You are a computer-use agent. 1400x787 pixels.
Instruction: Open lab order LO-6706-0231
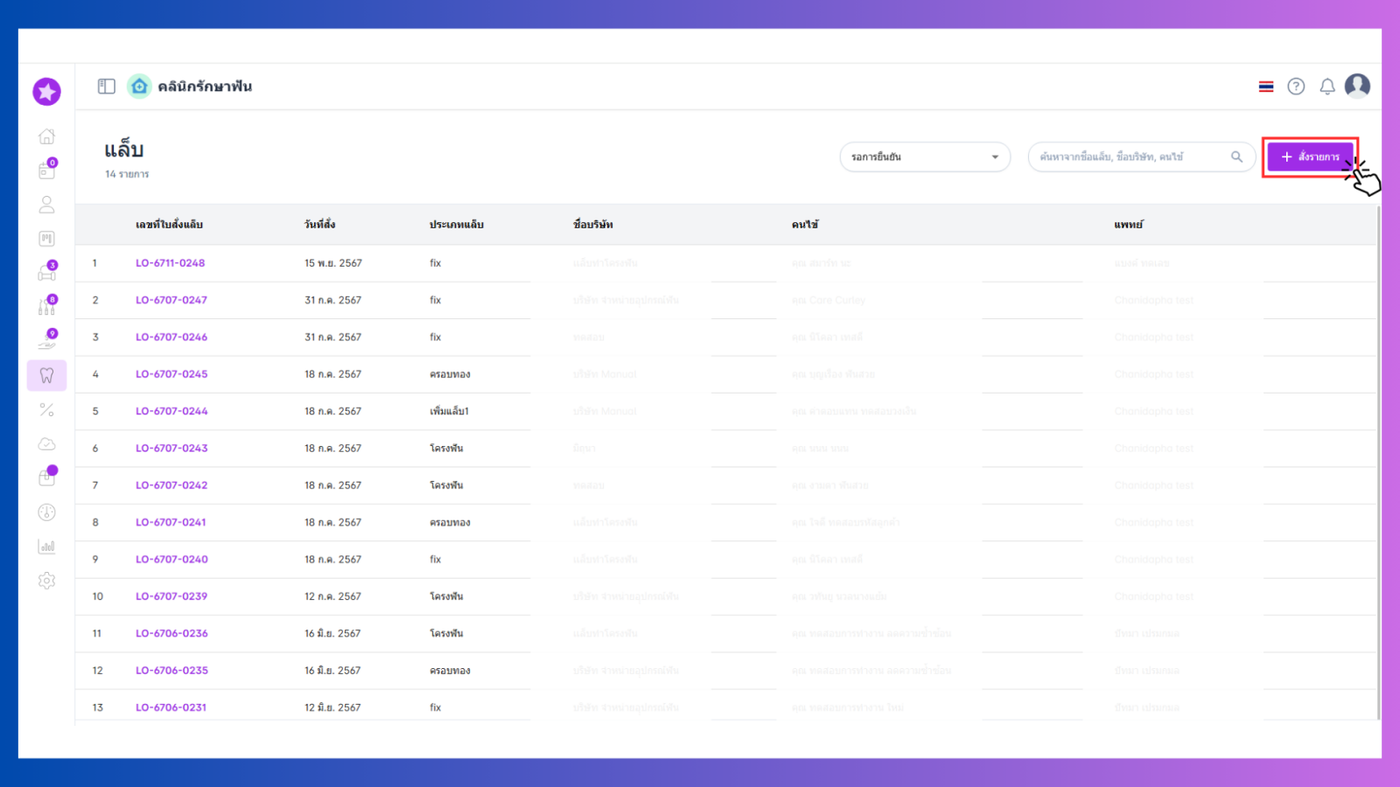pyautogui.click(x=170, y=707)
